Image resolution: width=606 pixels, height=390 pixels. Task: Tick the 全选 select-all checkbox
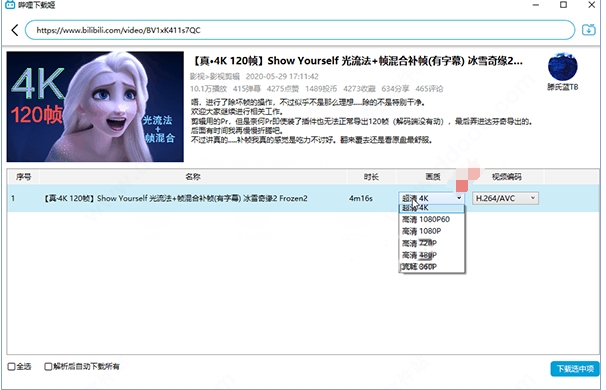(12, 366)
